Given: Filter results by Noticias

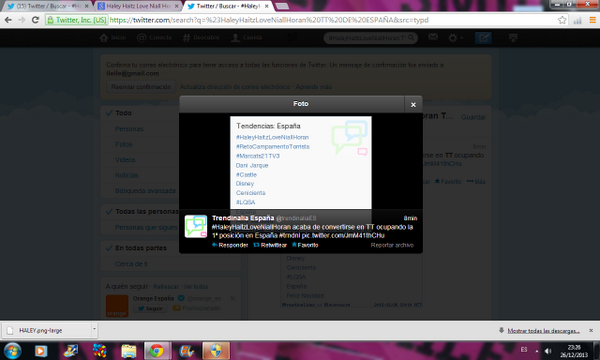Looking at the screenshot, I should click(126, 175).
